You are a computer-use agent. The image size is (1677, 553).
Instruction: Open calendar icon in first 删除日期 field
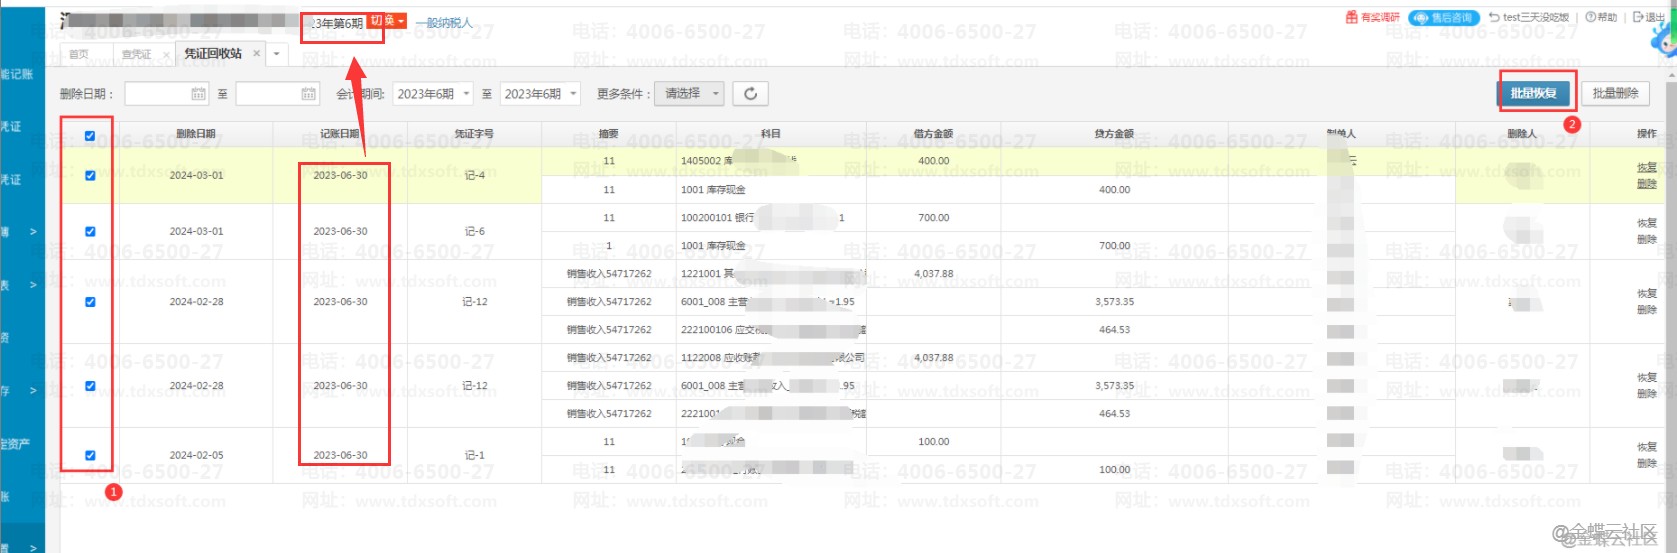[198, 94]
